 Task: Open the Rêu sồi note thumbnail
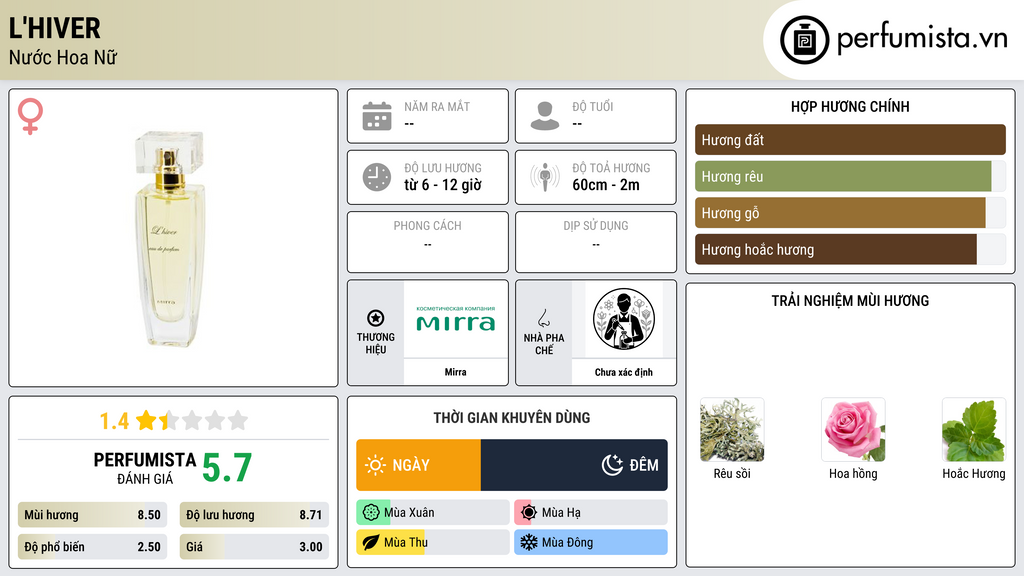732,430
